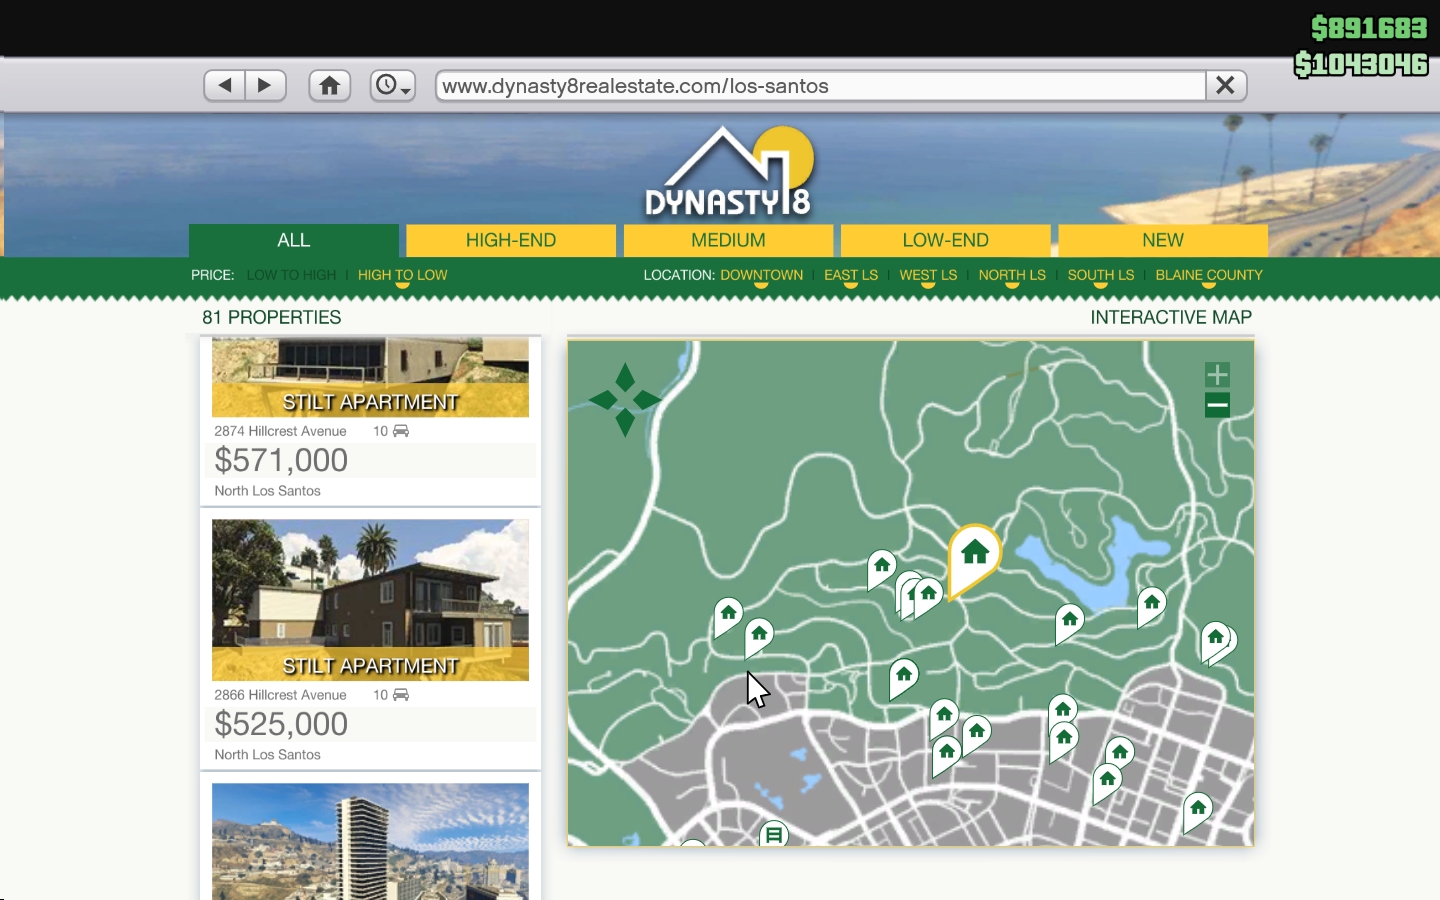Click the garage marker at map bottom
Image resolution: width=1440 pixels, height=900 pixels.
click(774, 834)
